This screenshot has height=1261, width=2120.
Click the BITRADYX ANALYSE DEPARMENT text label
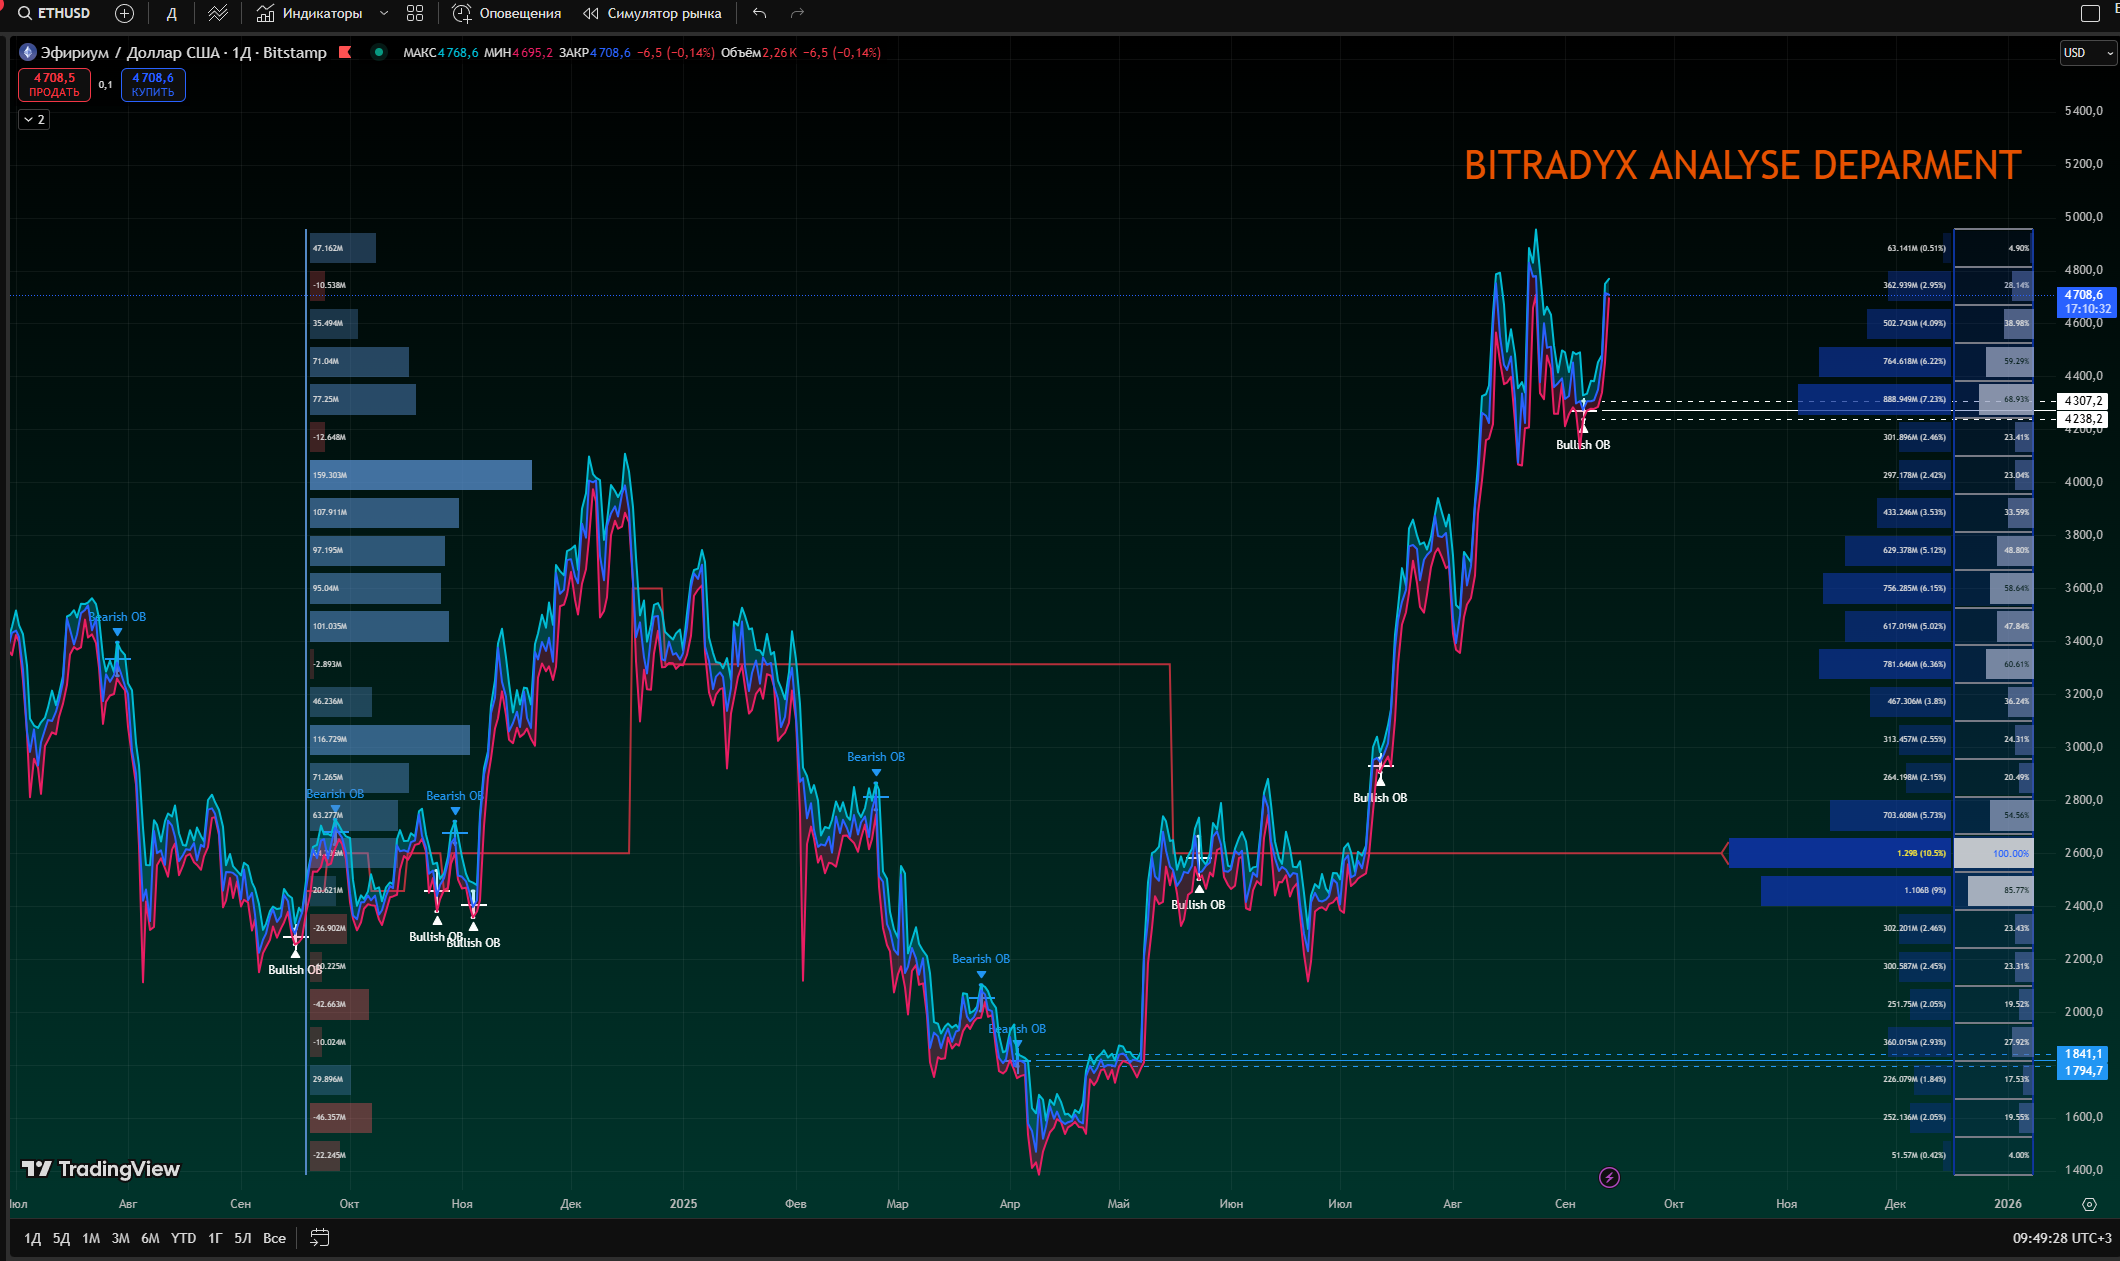(x=1743, y=166)
